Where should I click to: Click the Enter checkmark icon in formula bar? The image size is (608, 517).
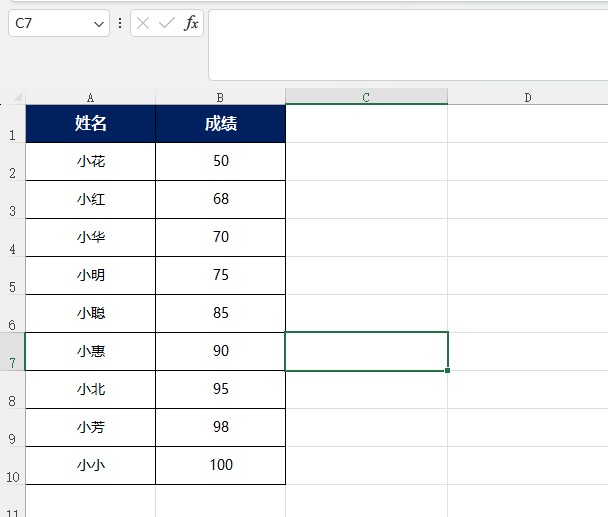(167, 23)
